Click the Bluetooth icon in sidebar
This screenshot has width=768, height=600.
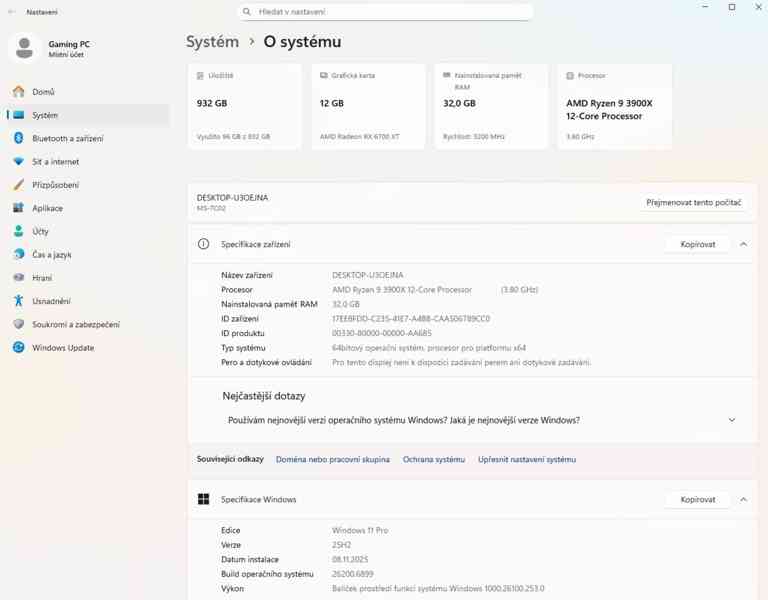point(19,138)
